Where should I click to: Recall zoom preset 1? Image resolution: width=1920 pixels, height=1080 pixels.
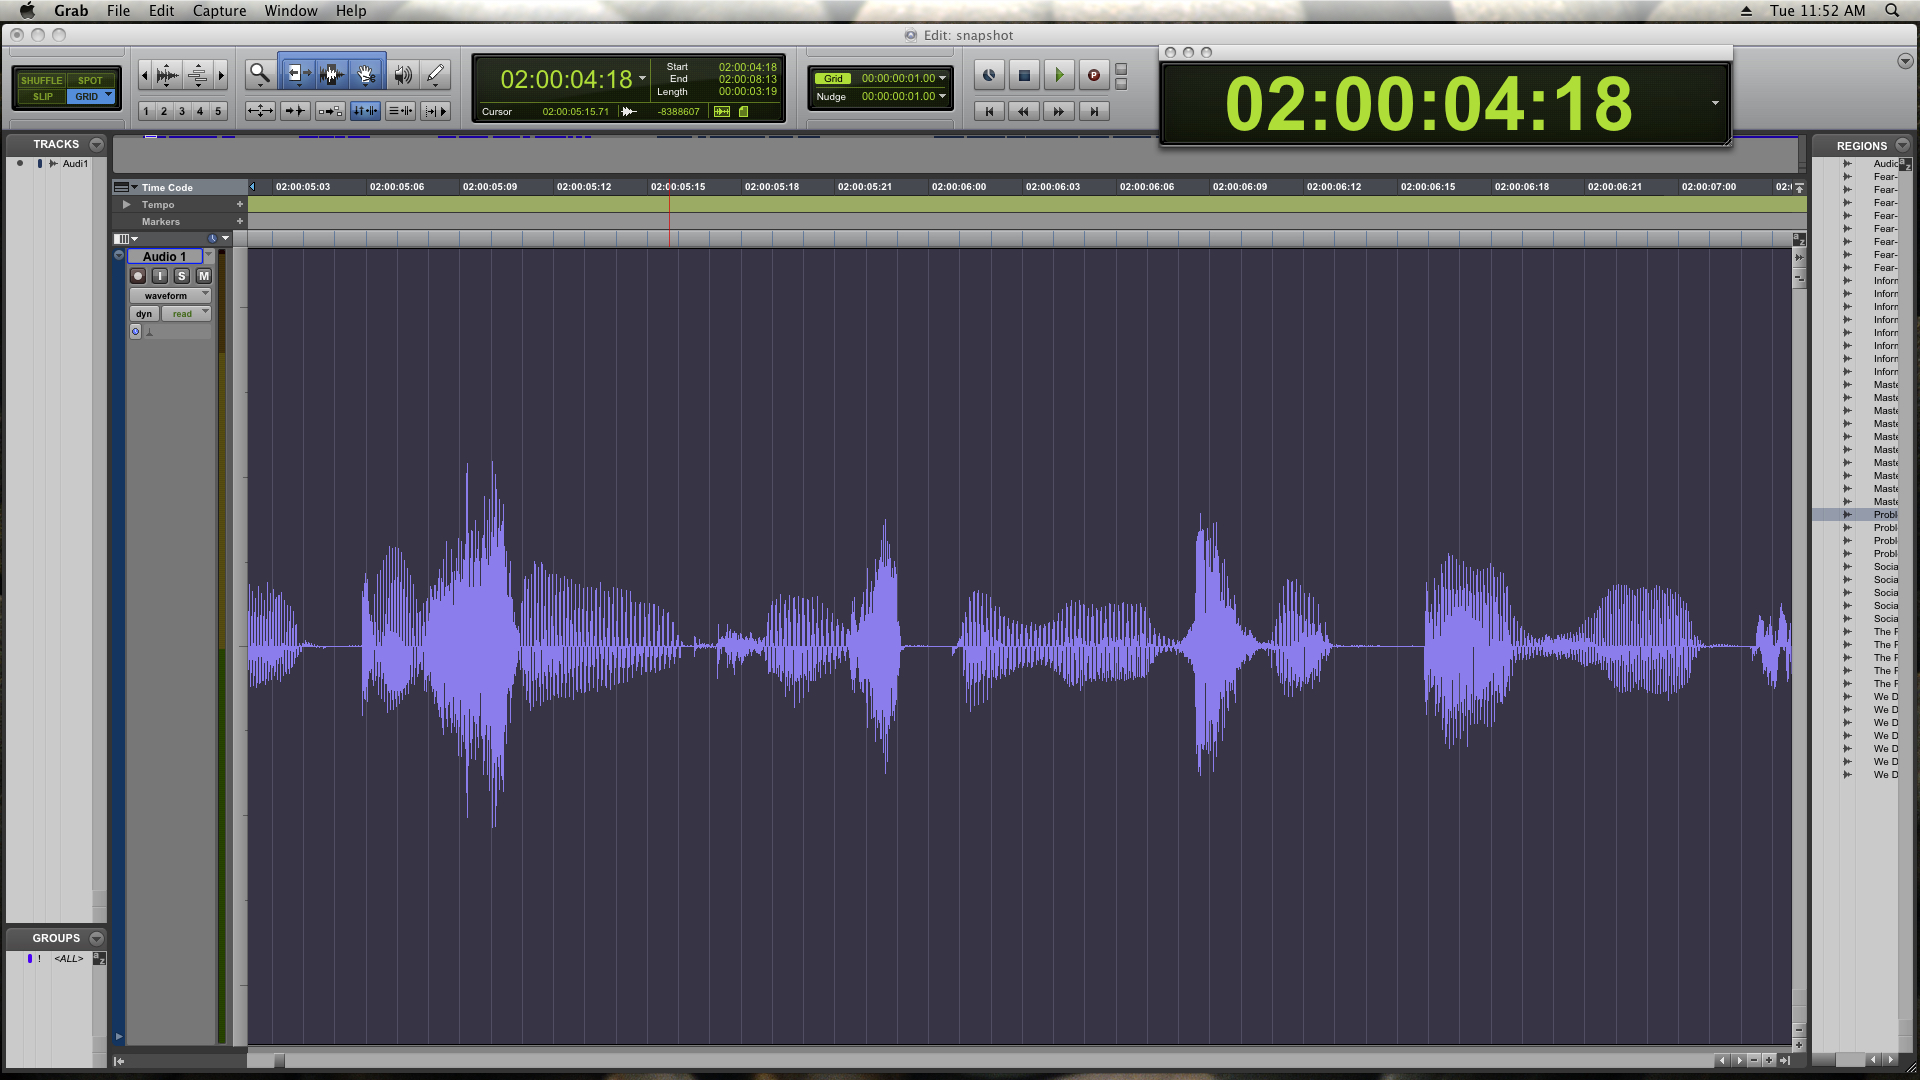coord(146,111)
